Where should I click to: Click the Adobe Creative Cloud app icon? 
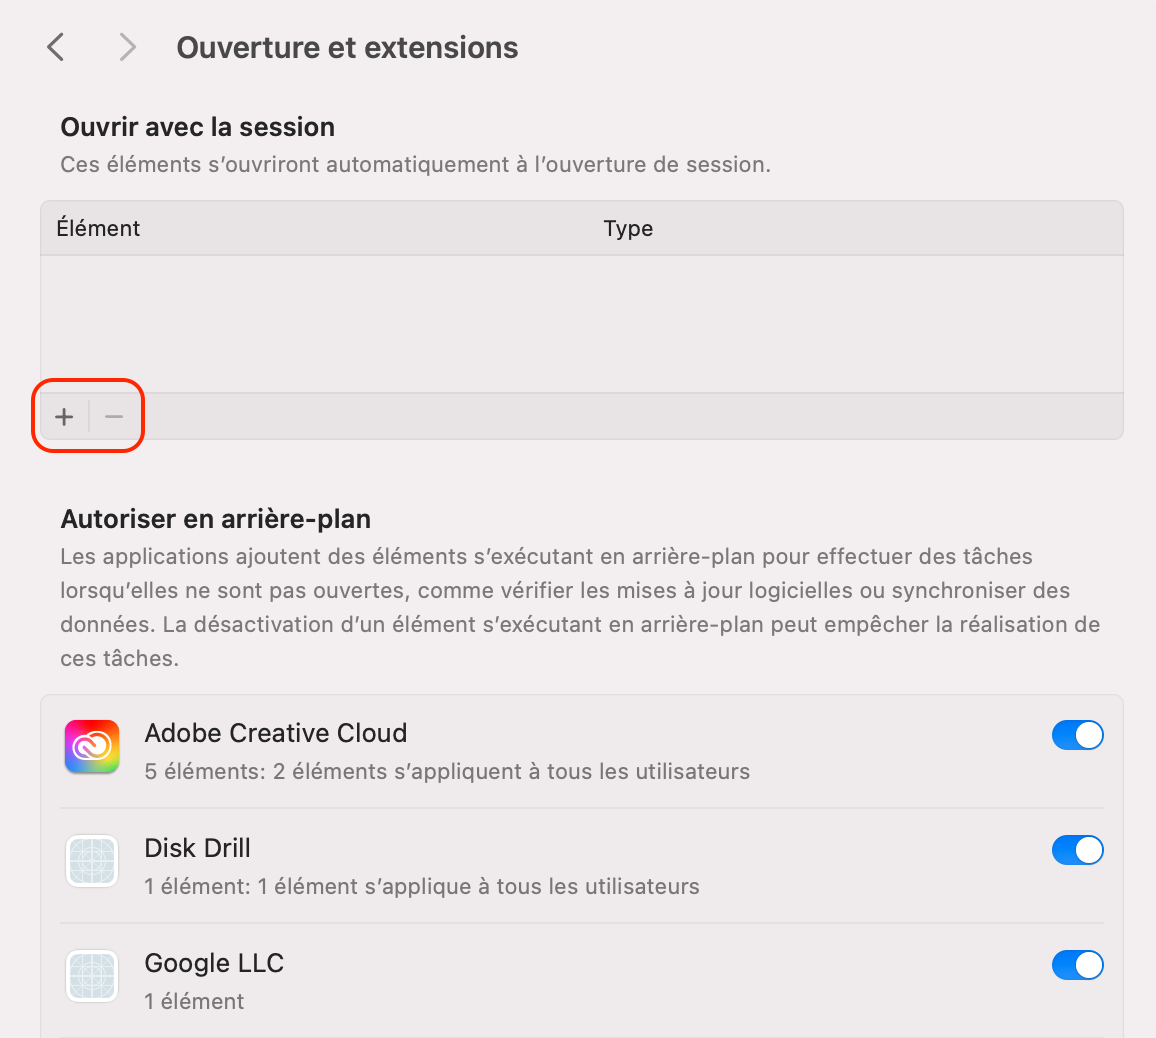click(91, 746)
